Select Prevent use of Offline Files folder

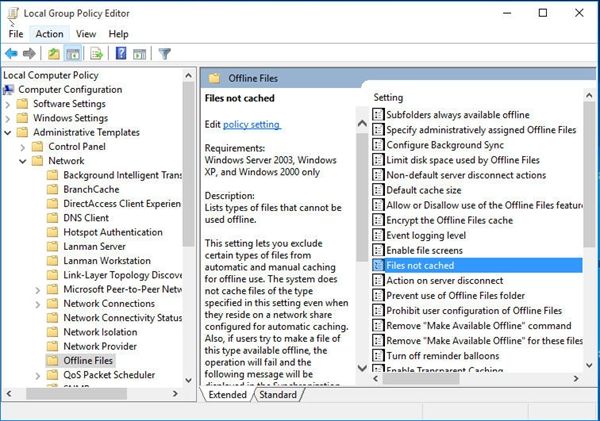(x=455, y=295)
